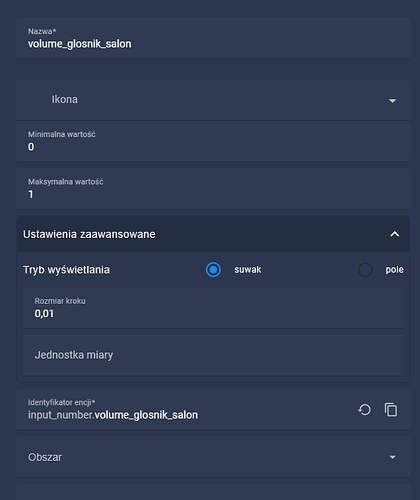Click the Jednostka miary field
This screenshot has height=500, width=420.
pos(213,355)
